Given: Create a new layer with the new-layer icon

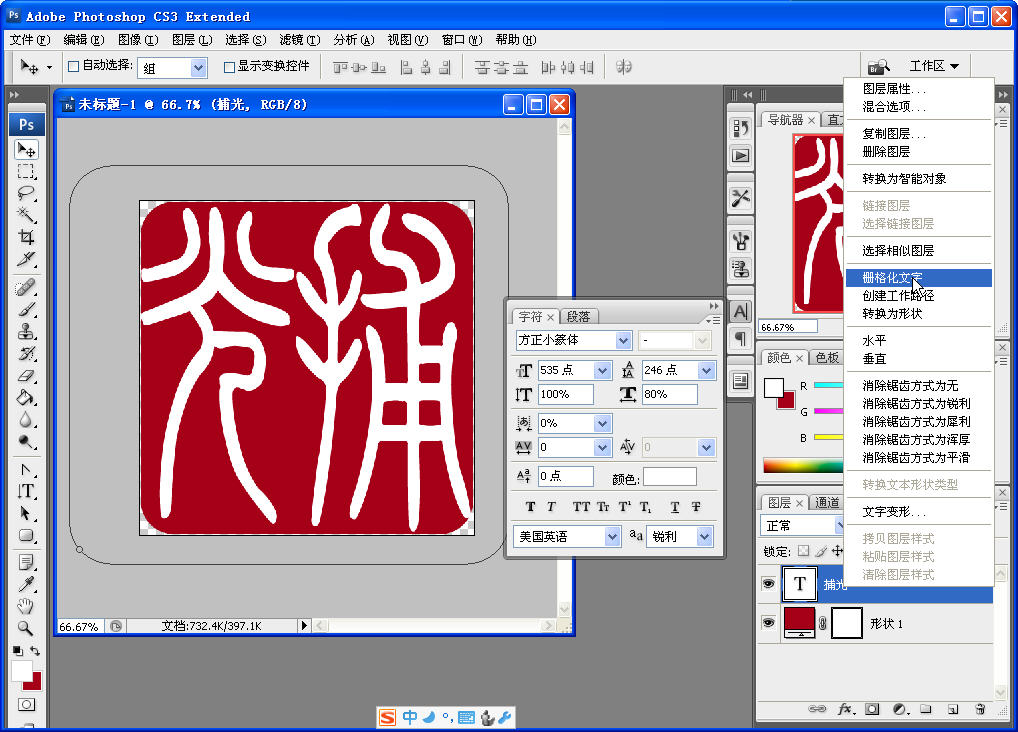Looking at the screenshot, I should pyautogui.click(x=953, y=710).
